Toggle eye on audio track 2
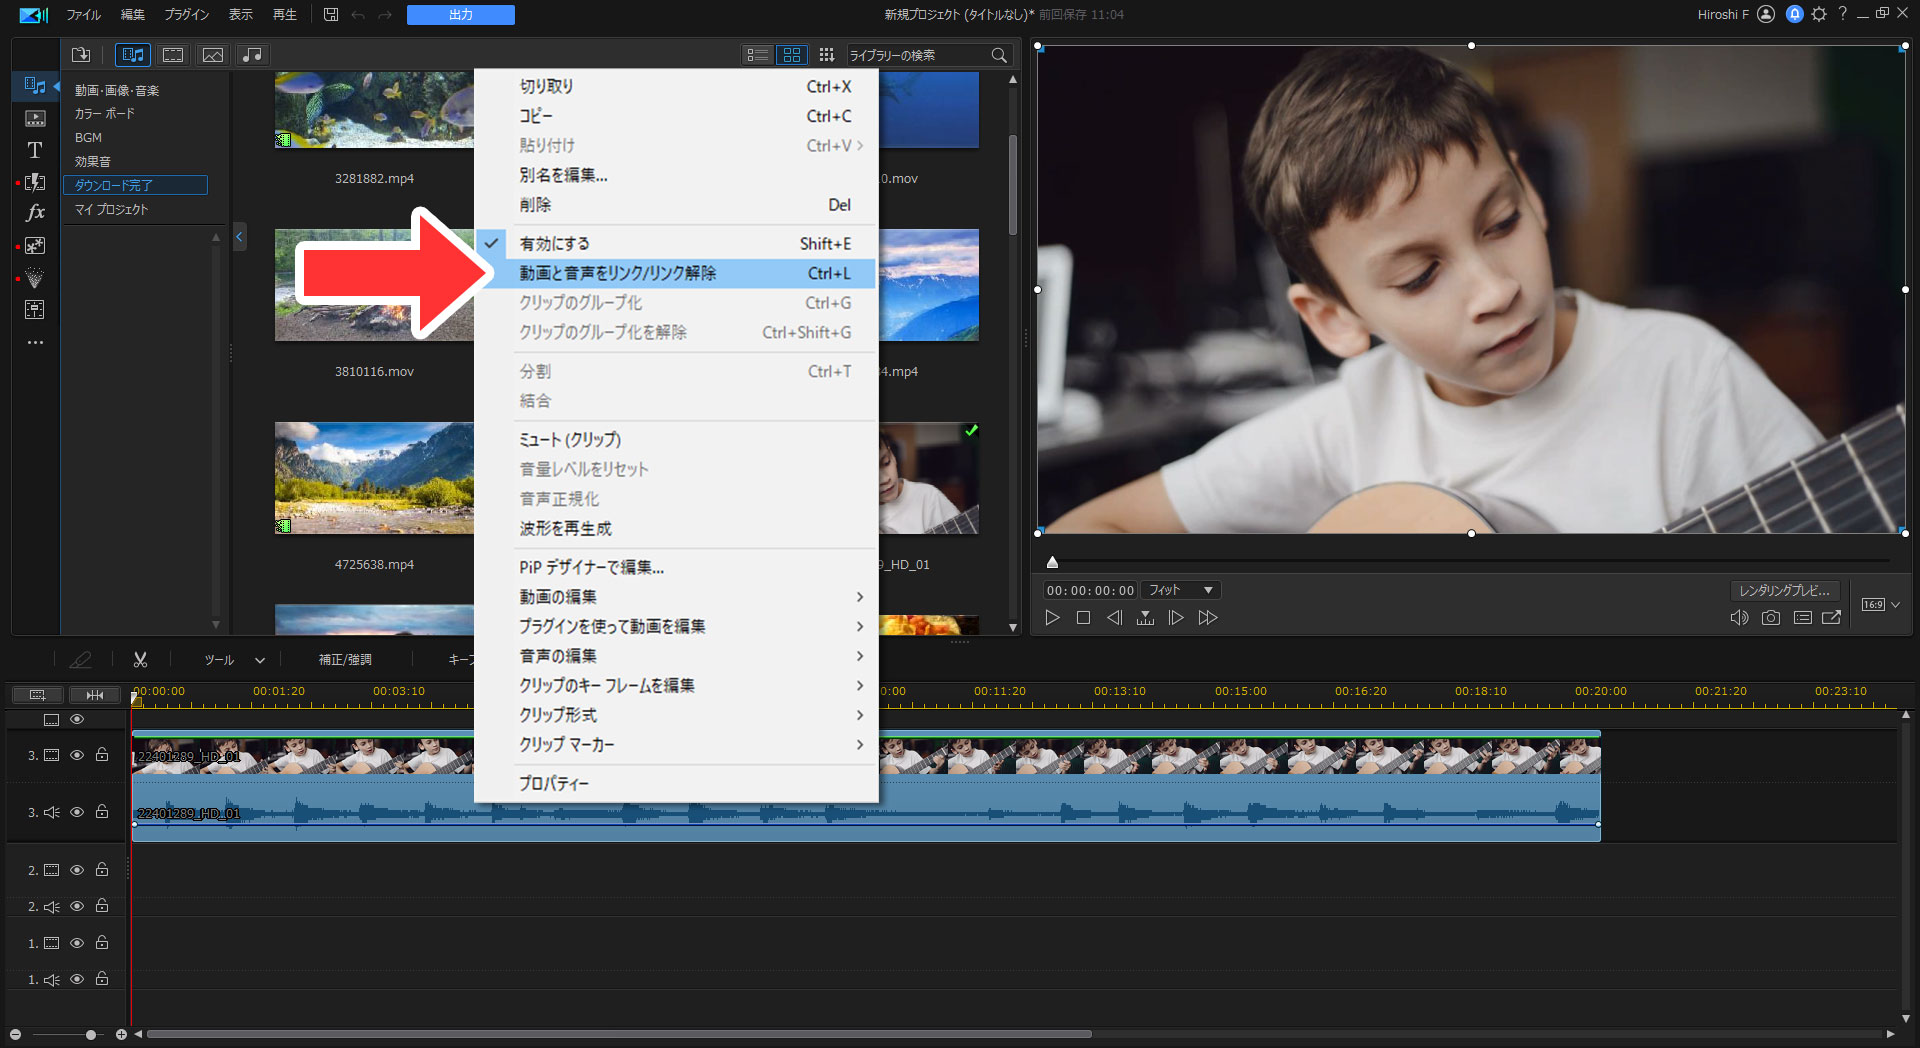Viewport: 1920px width, 1048px height. (x=77, y=906)
